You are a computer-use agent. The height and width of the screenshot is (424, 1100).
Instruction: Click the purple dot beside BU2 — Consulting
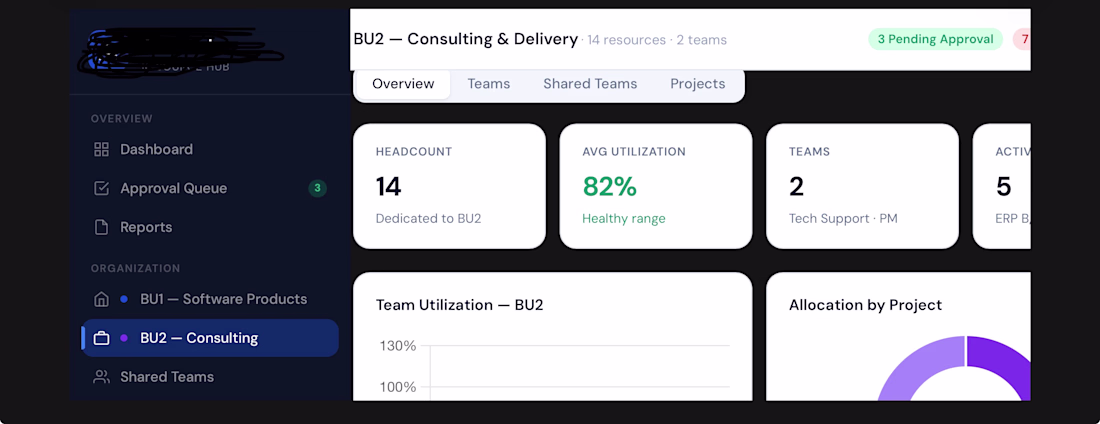tap(124, 338)
